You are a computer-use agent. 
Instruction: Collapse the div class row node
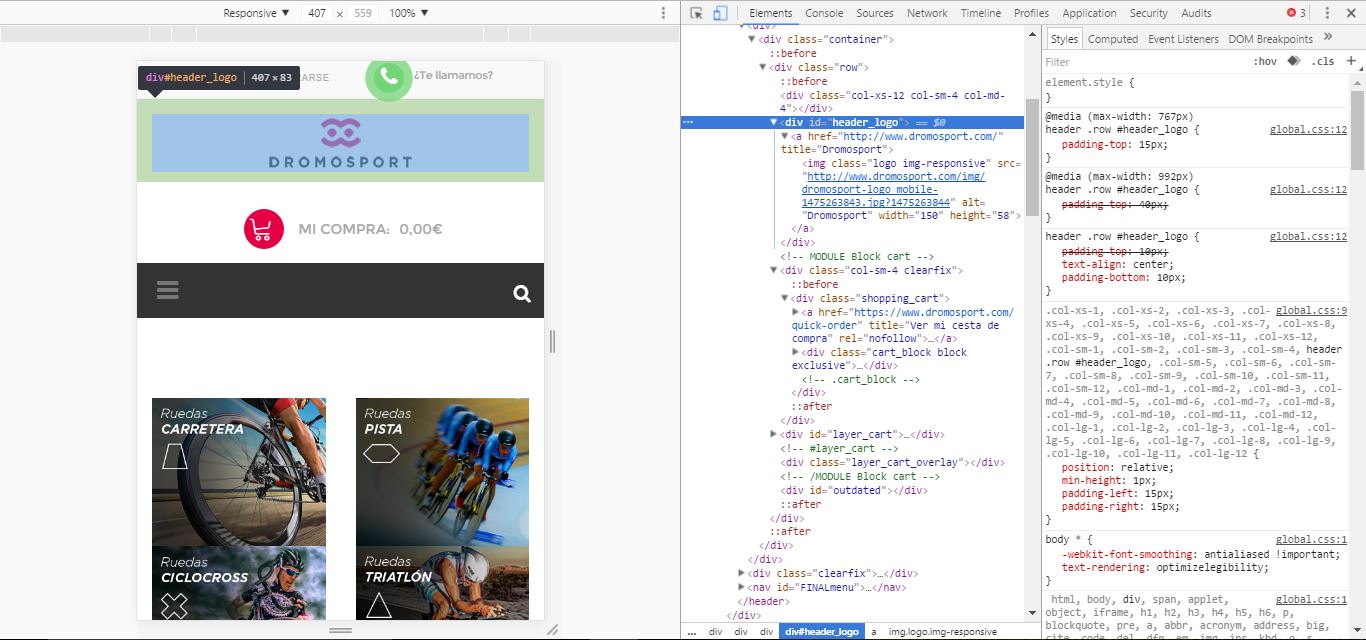(x=764, y=67)
